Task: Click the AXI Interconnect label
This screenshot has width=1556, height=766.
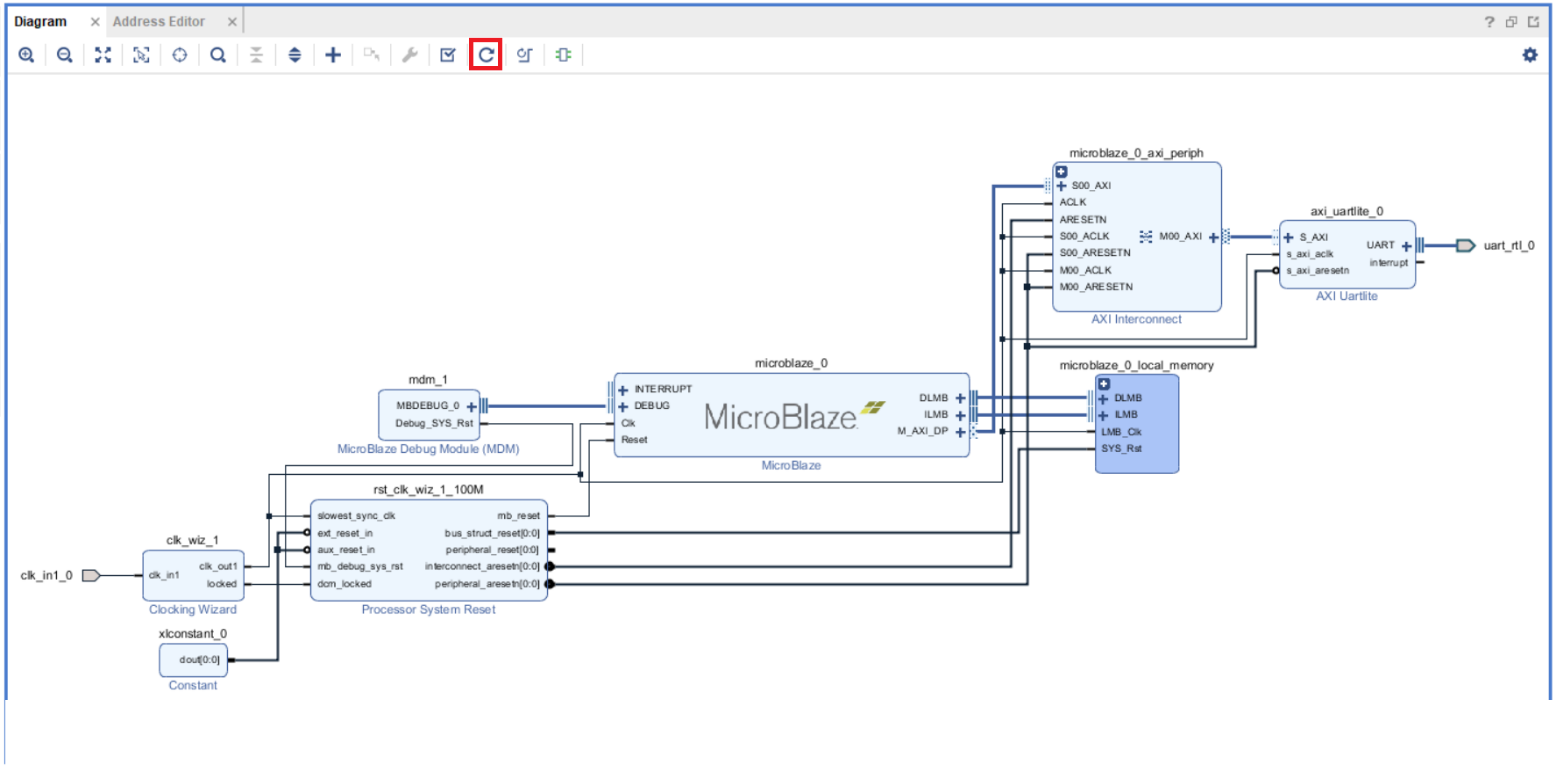Action: (1138, 320)
